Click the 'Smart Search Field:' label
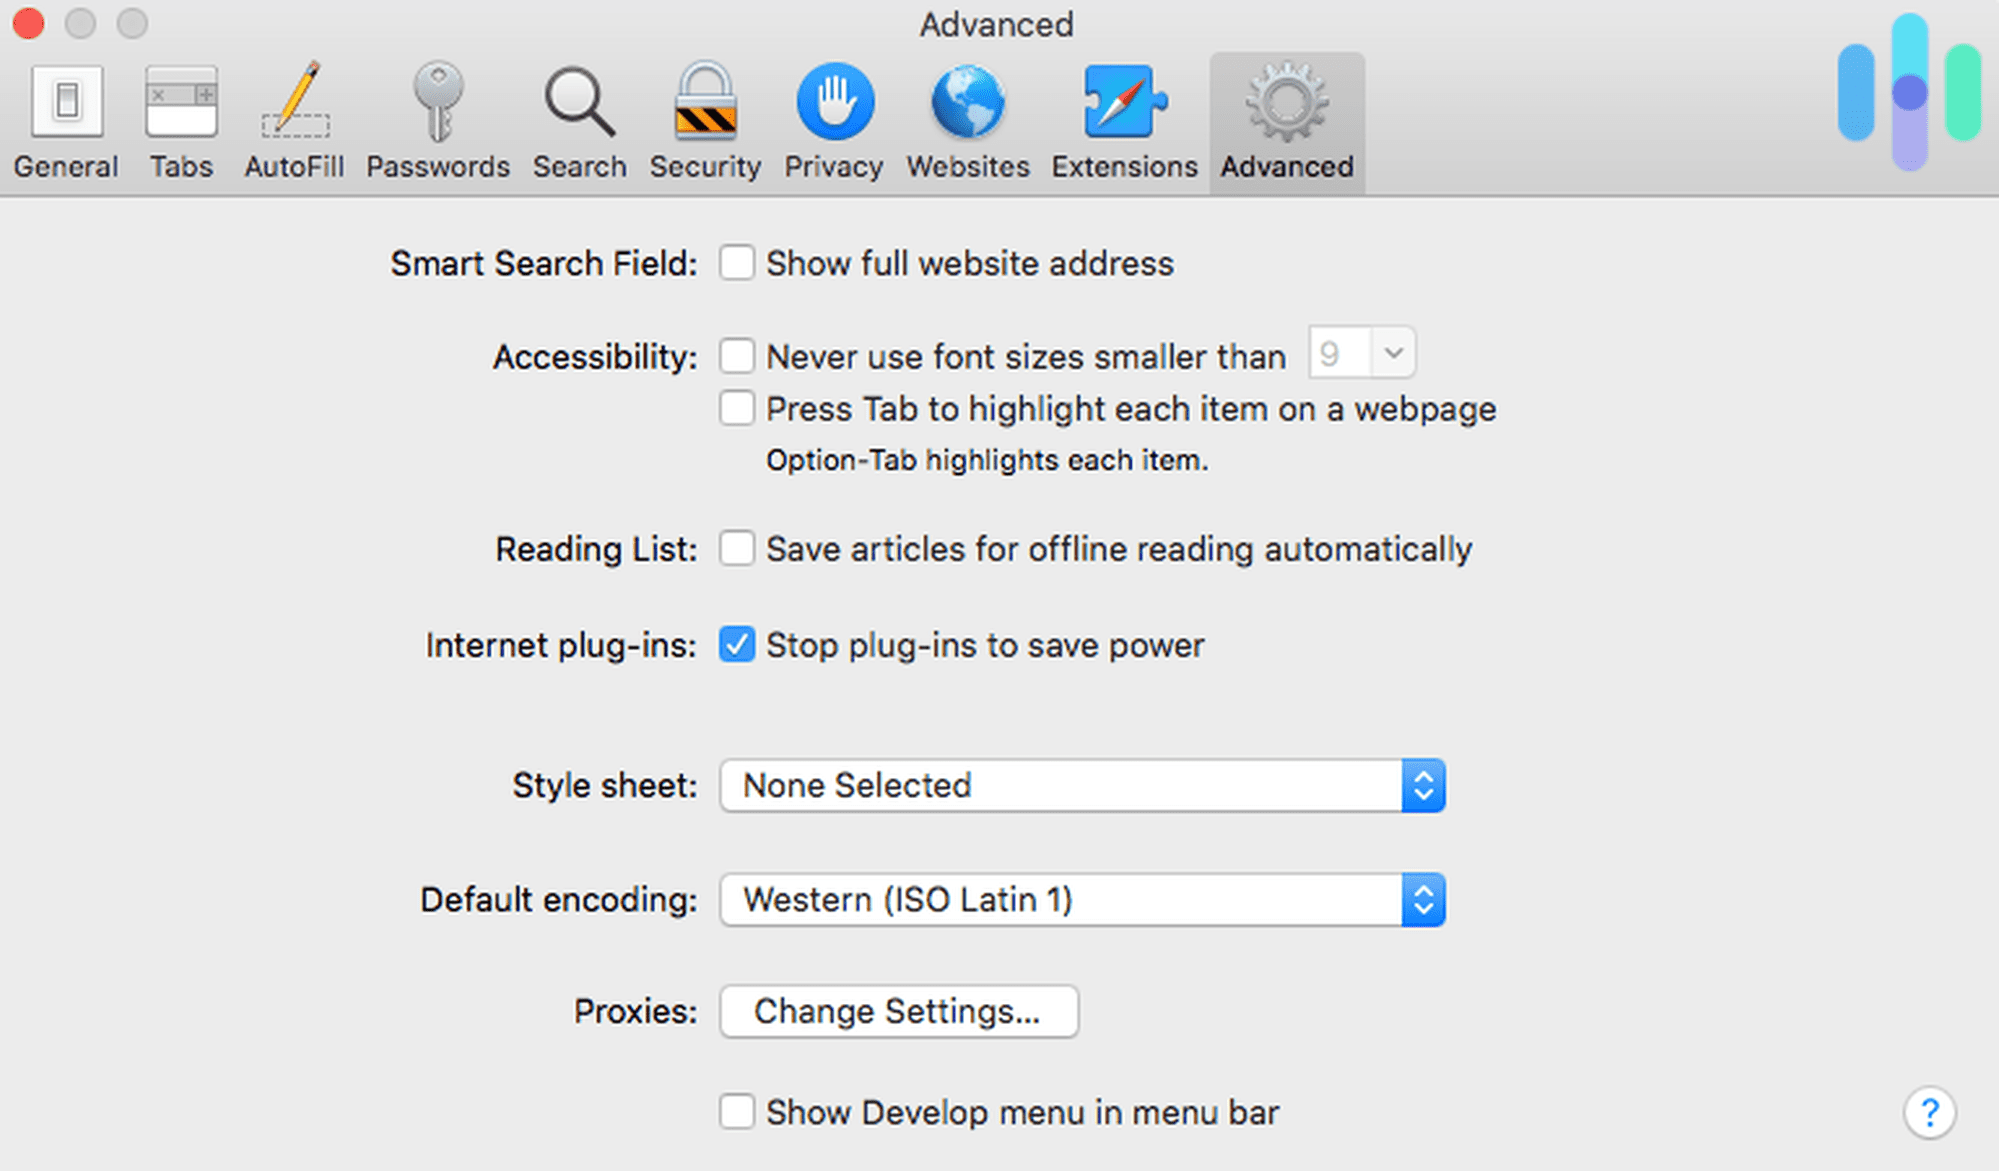The image size is (1999, 1171). pos(544,263)
